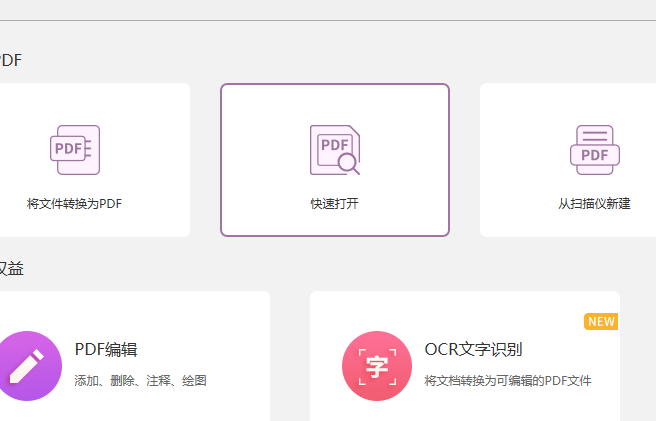Click the convert-file-to-PDF icon
Viewport: 656px width, 421px height.
pos(75,150)
